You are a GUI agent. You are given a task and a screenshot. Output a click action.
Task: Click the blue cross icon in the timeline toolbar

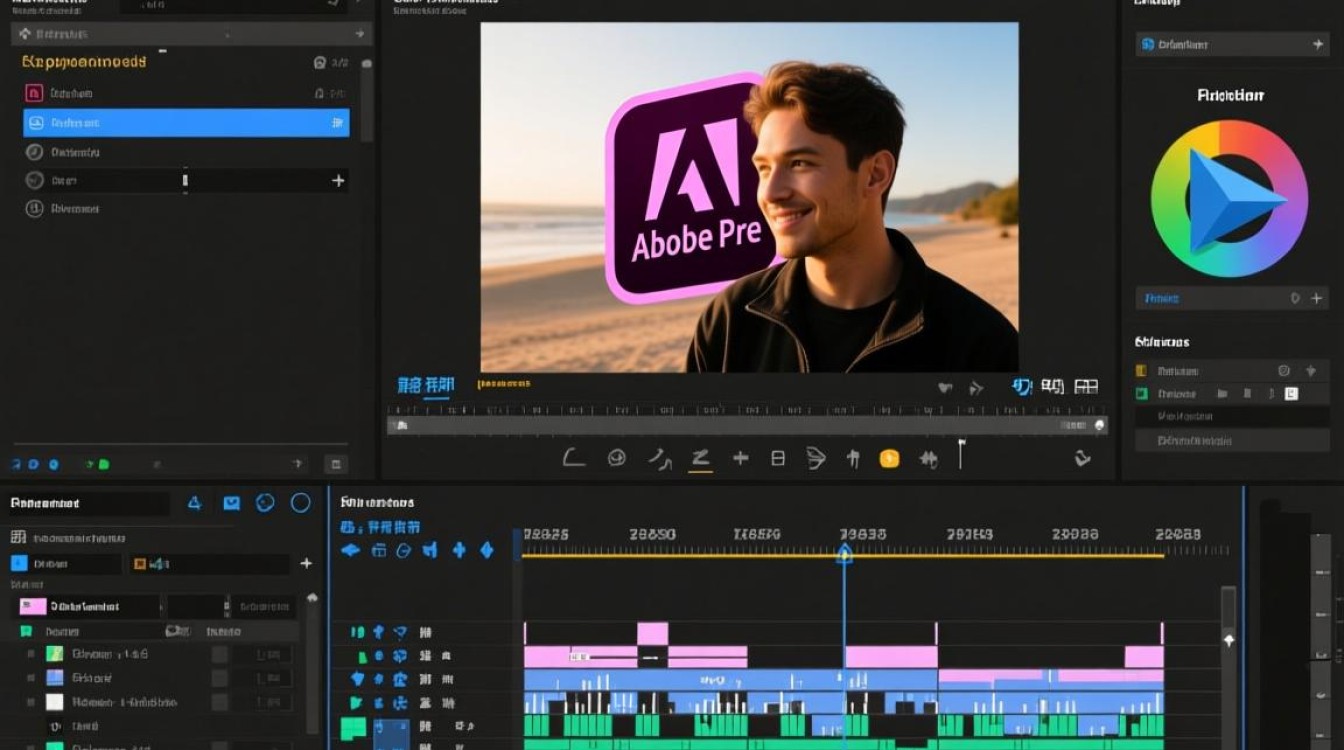point(459,550)
